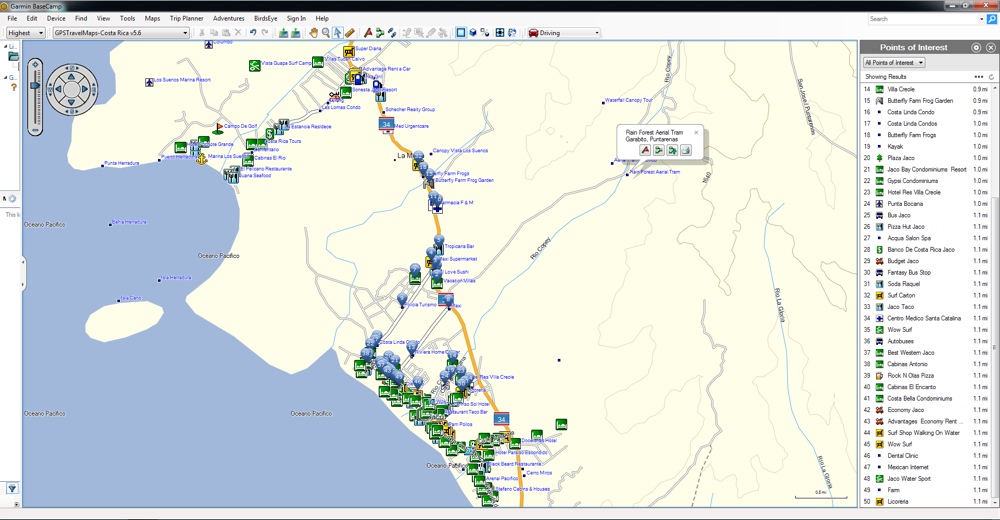Select Jaco Water Sport result

pyautogui.click(x=926, y=478)
